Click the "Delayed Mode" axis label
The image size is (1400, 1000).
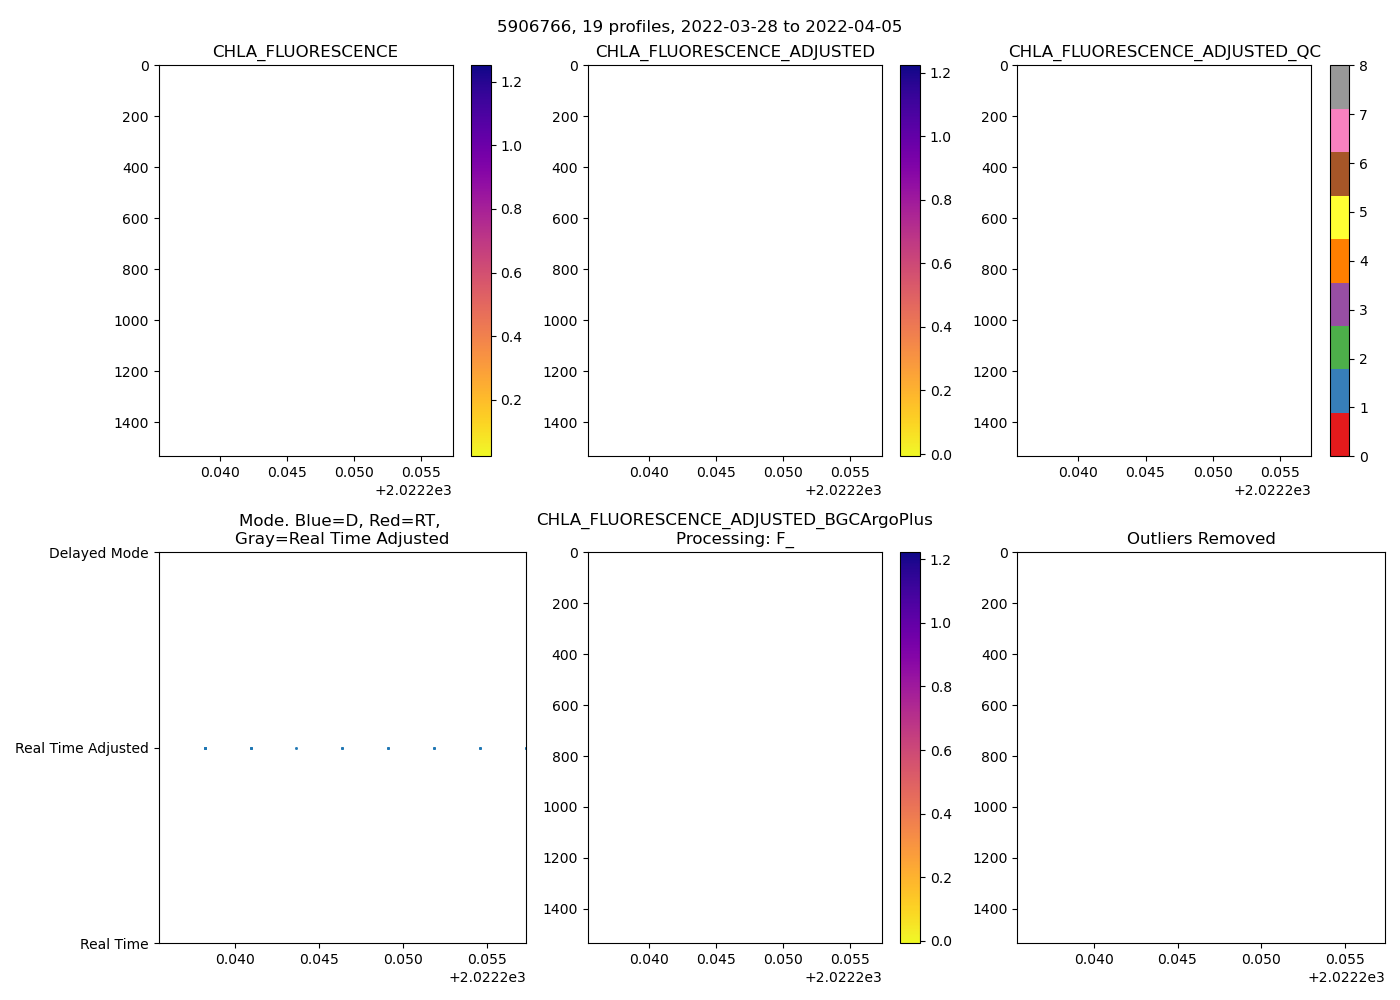pos(98,553)
